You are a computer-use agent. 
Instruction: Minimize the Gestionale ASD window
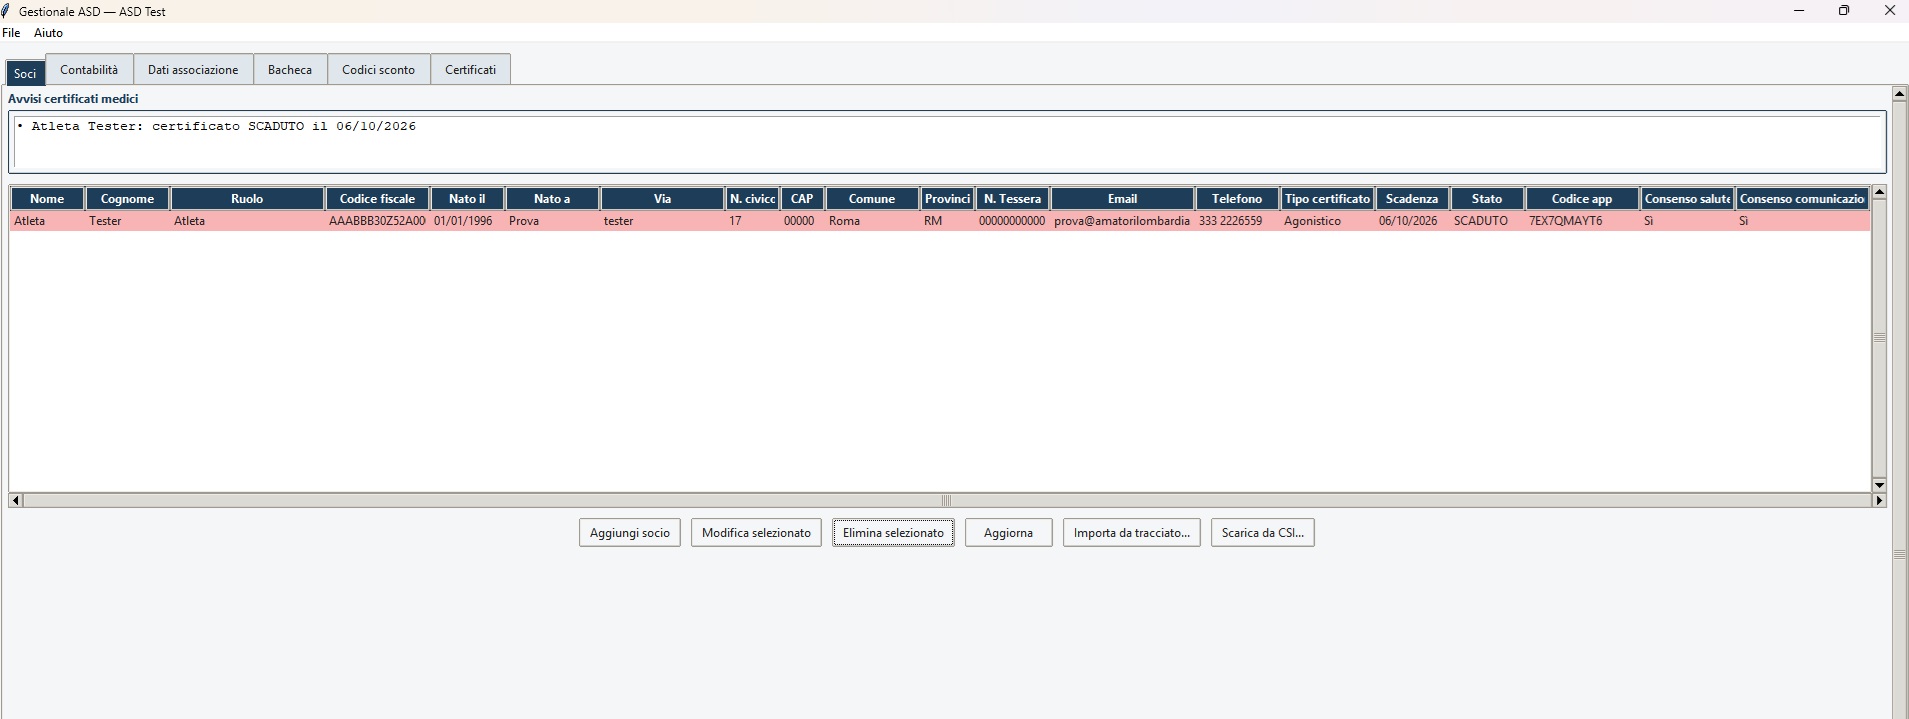click(x=1799, y=11)
